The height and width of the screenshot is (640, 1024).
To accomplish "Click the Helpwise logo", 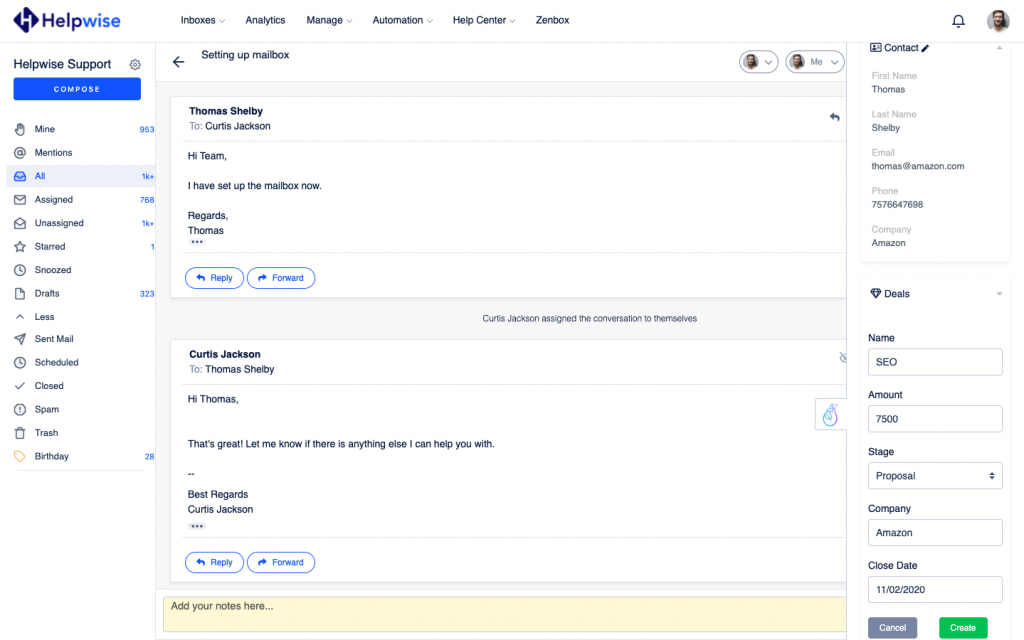I will pyautogui.click(x=68, y=20).
